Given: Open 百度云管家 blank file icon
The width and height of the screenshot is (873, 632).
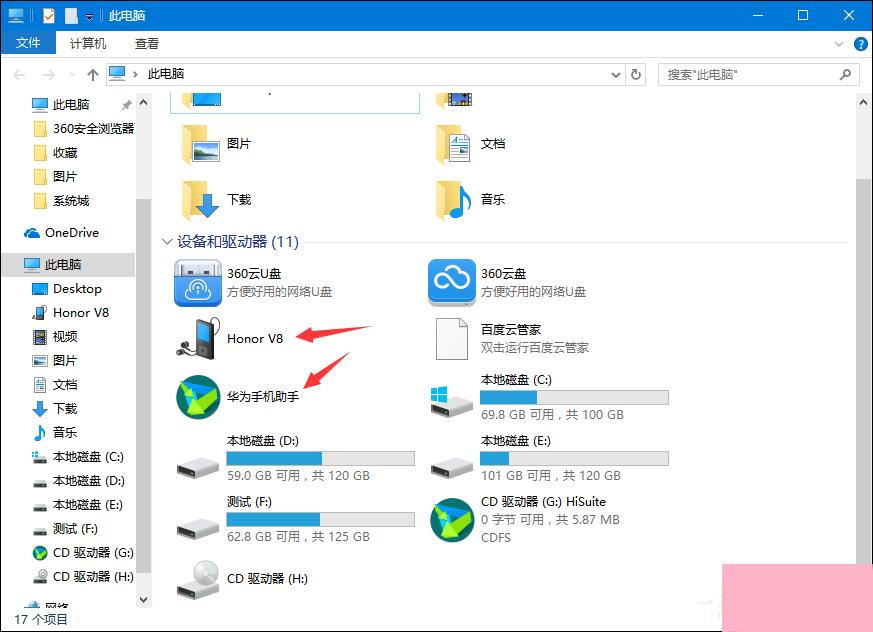Looking at the screenshot, I should pyautogui.click(x=452, y=339).
